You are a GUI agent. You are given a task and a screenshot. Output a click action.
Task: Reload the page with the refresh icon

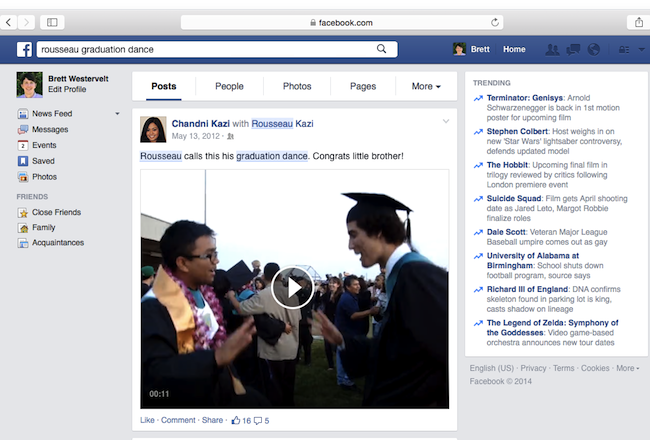[495, 22]
